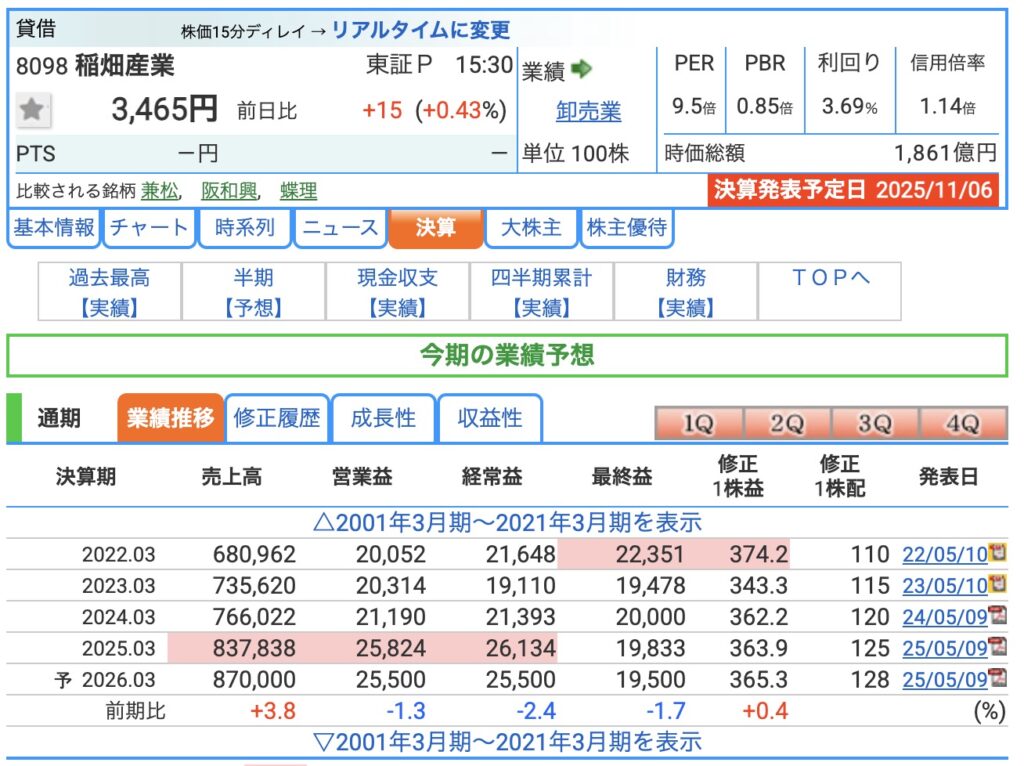Toggle the 4Q quarter button

coord(962,423)
